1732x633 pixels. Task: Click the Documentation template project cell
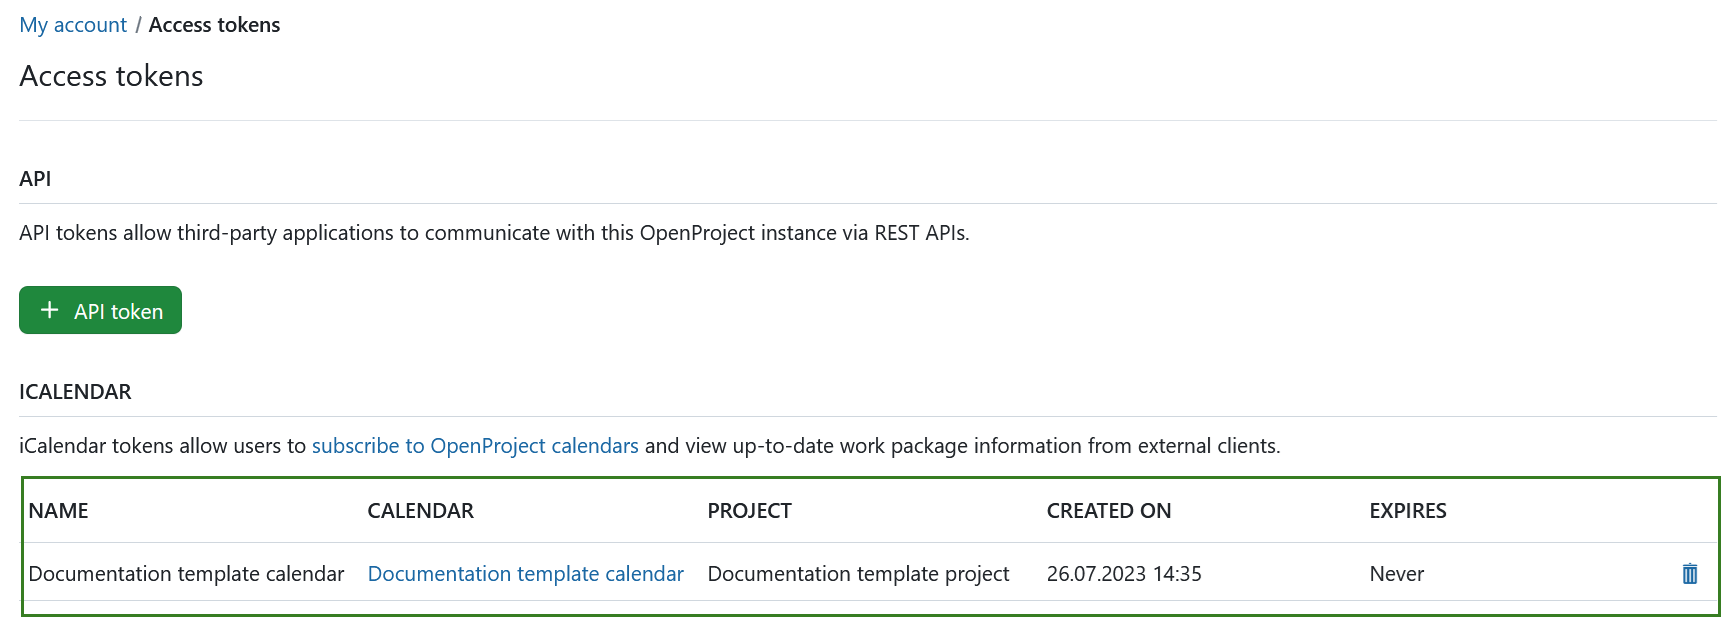coord(858,574)
